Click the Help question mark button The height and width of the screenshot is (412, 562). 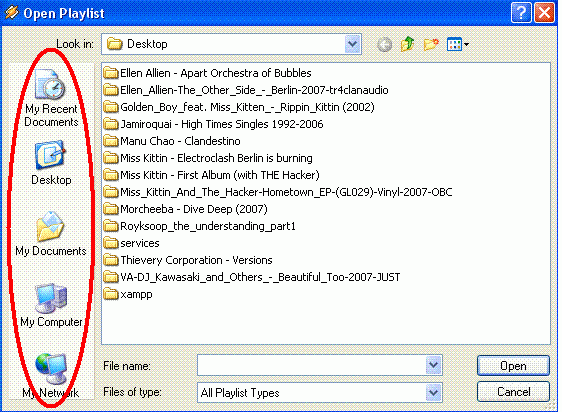coord(521,13)
